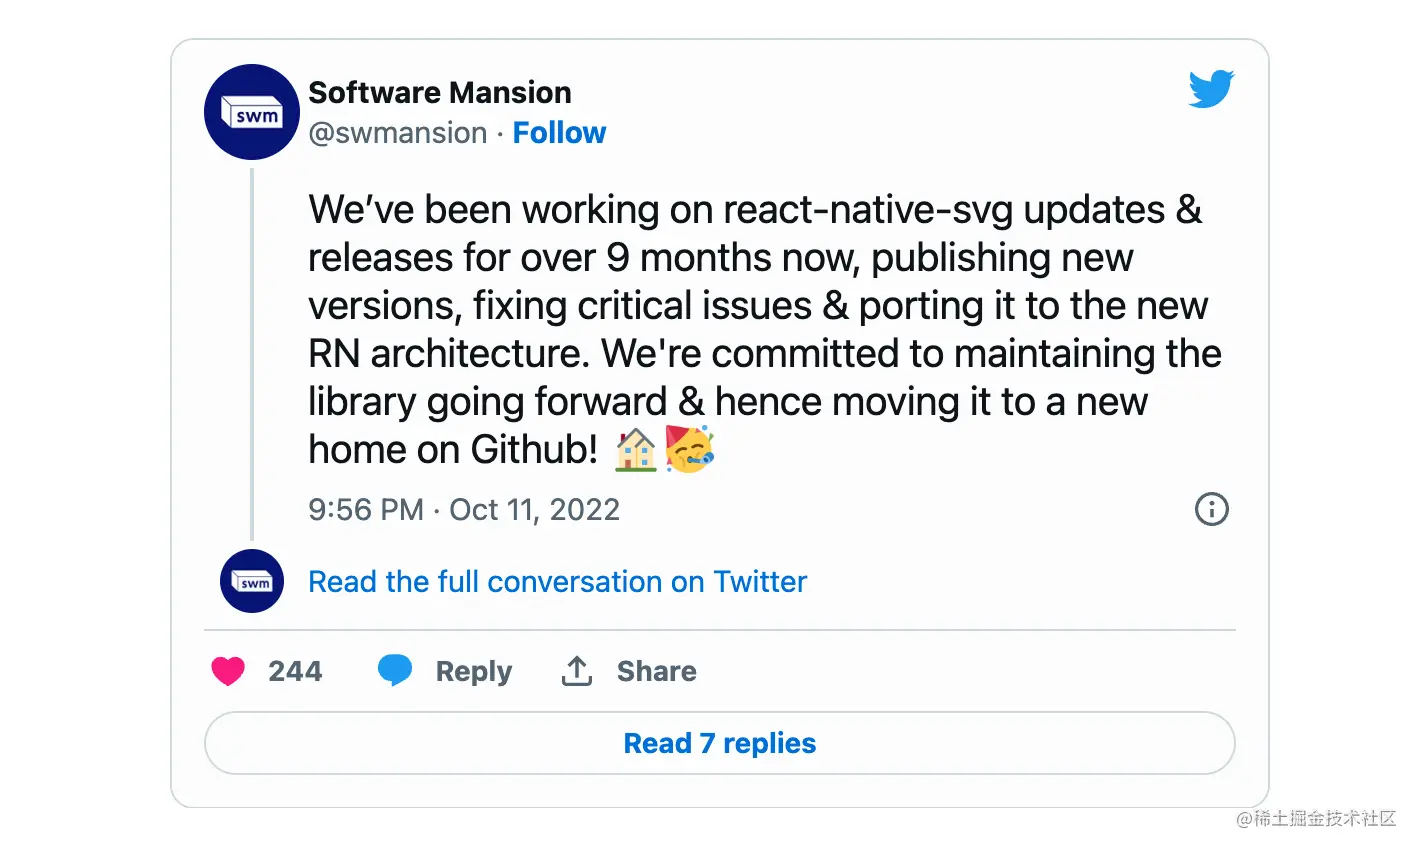Viewport: 1420px width, 852px height.
Task: Read the full conversation on Twitter
Action: [557, 582]
